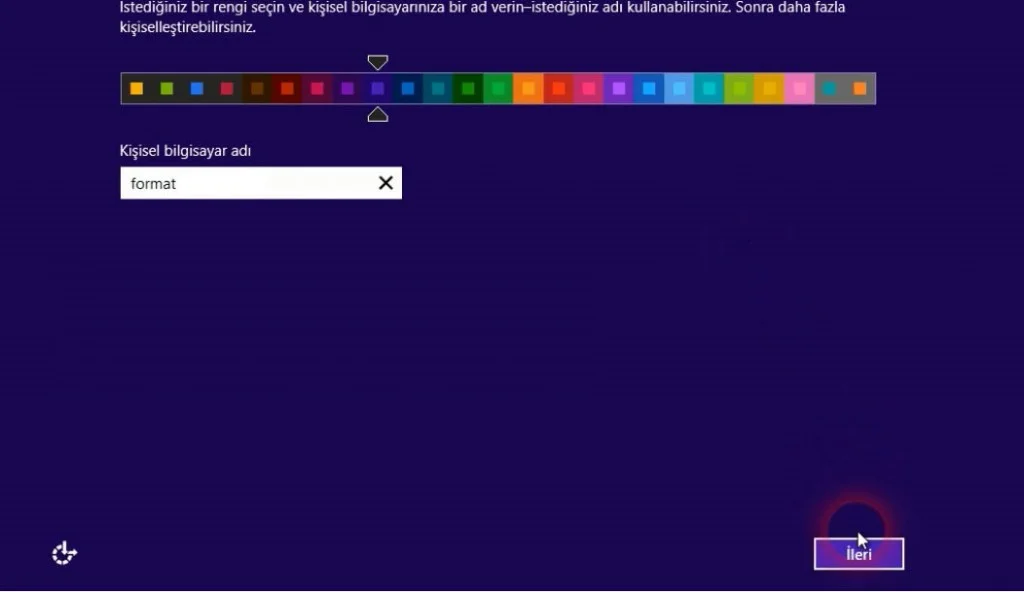Image resolution: width=1024 pixels, height=592 pixels.
Task: Pick the lime green swatch beside gold
Action: tap(739, 89)
